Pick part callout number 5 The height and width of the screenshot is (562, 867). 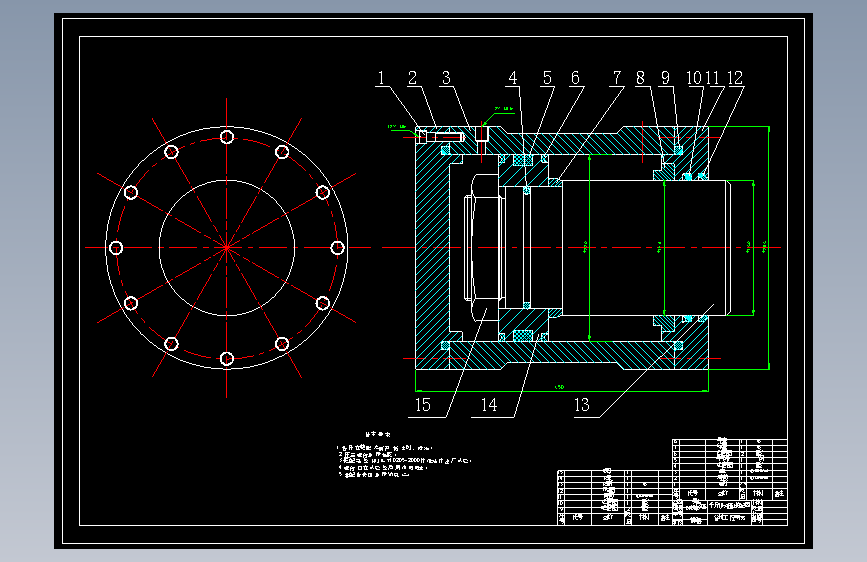(547, 78)
